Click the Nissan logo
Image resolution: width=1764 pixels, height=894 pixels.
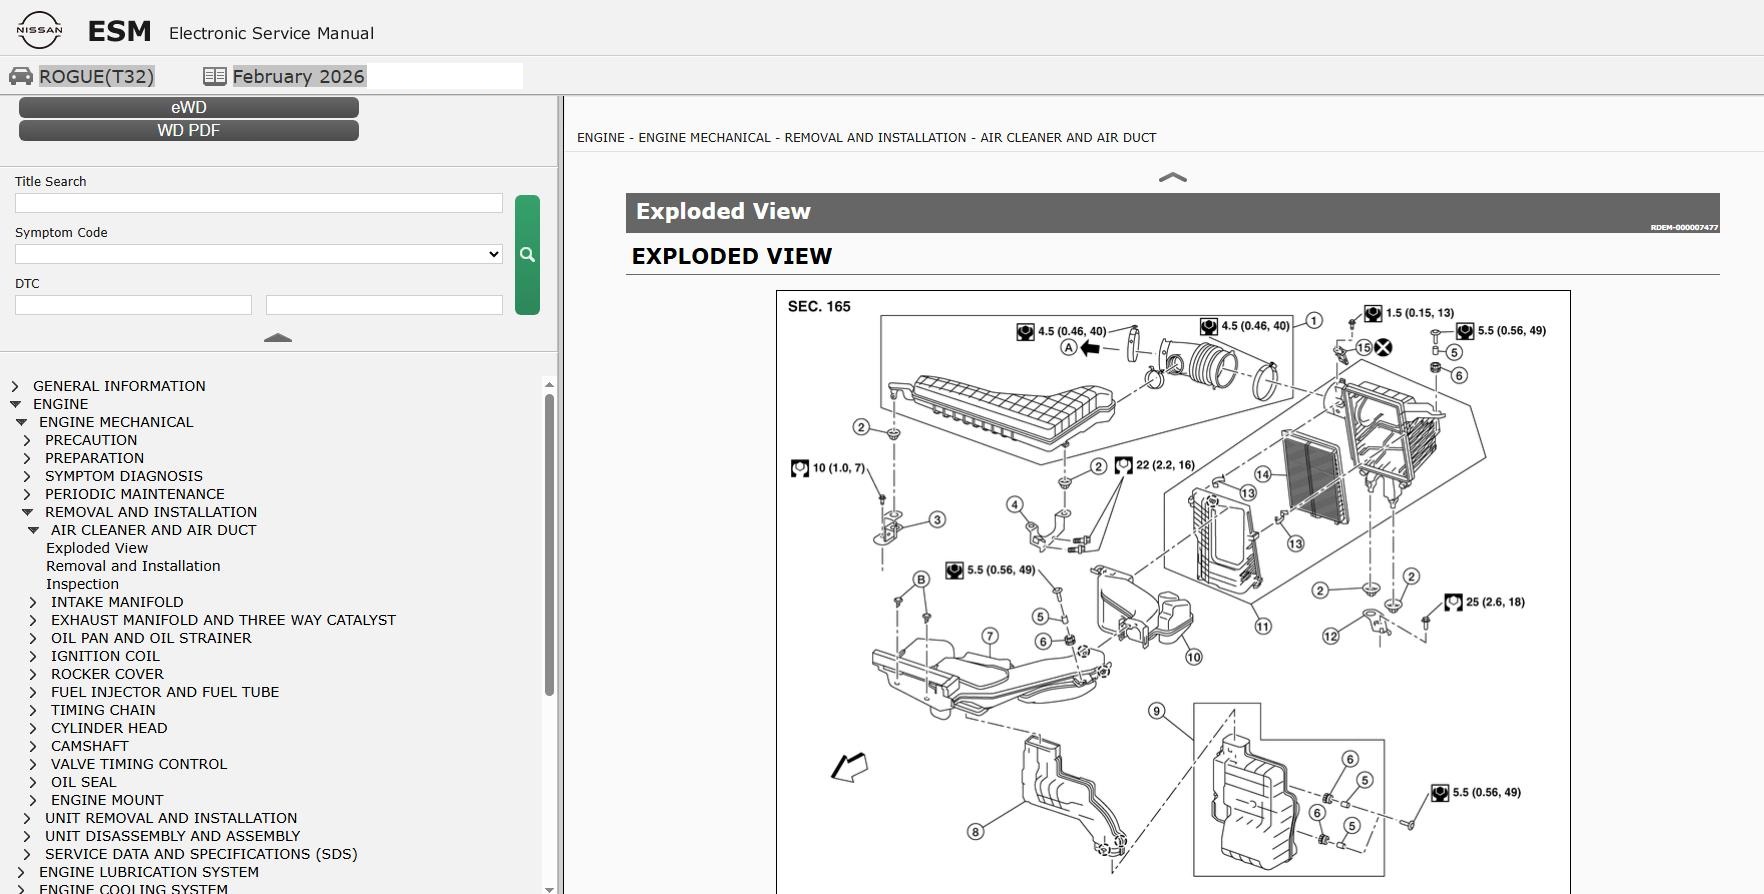pyautogui.click(x=39, y=30)
